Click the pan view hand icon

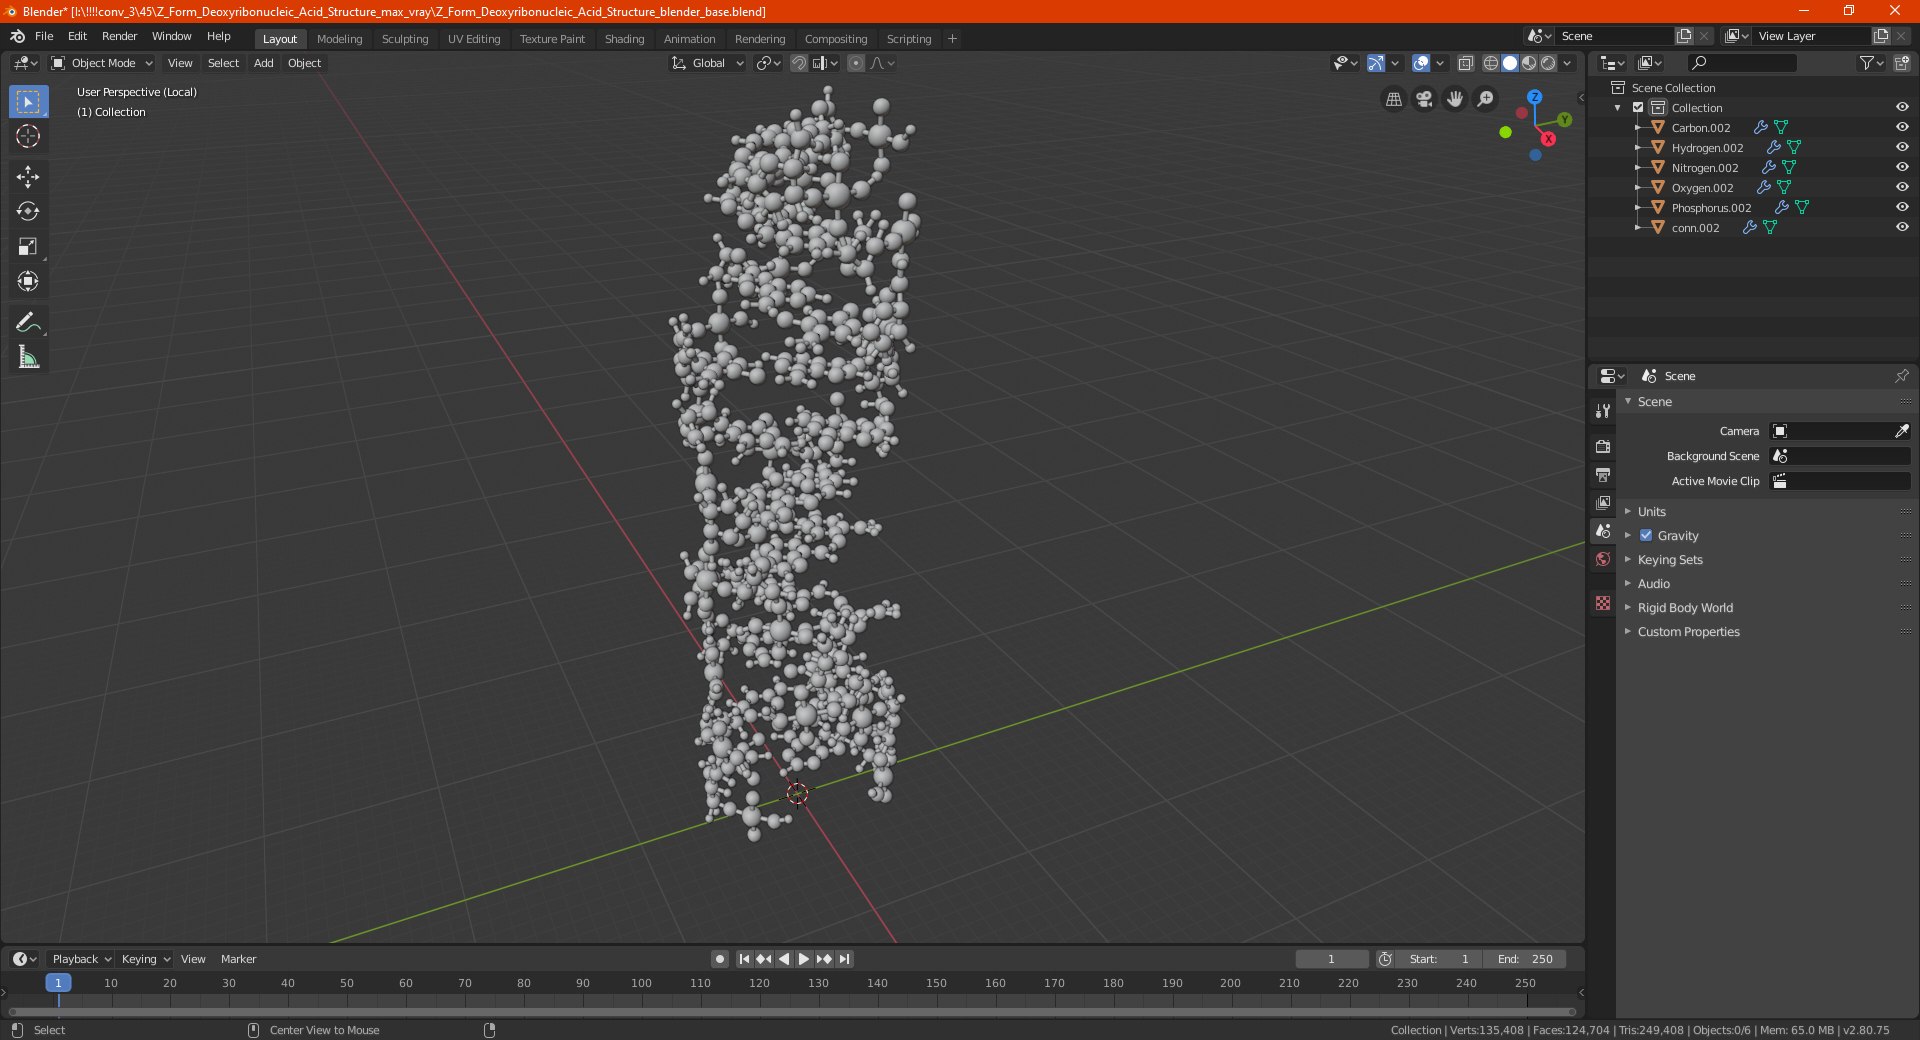coord(1455,99)
